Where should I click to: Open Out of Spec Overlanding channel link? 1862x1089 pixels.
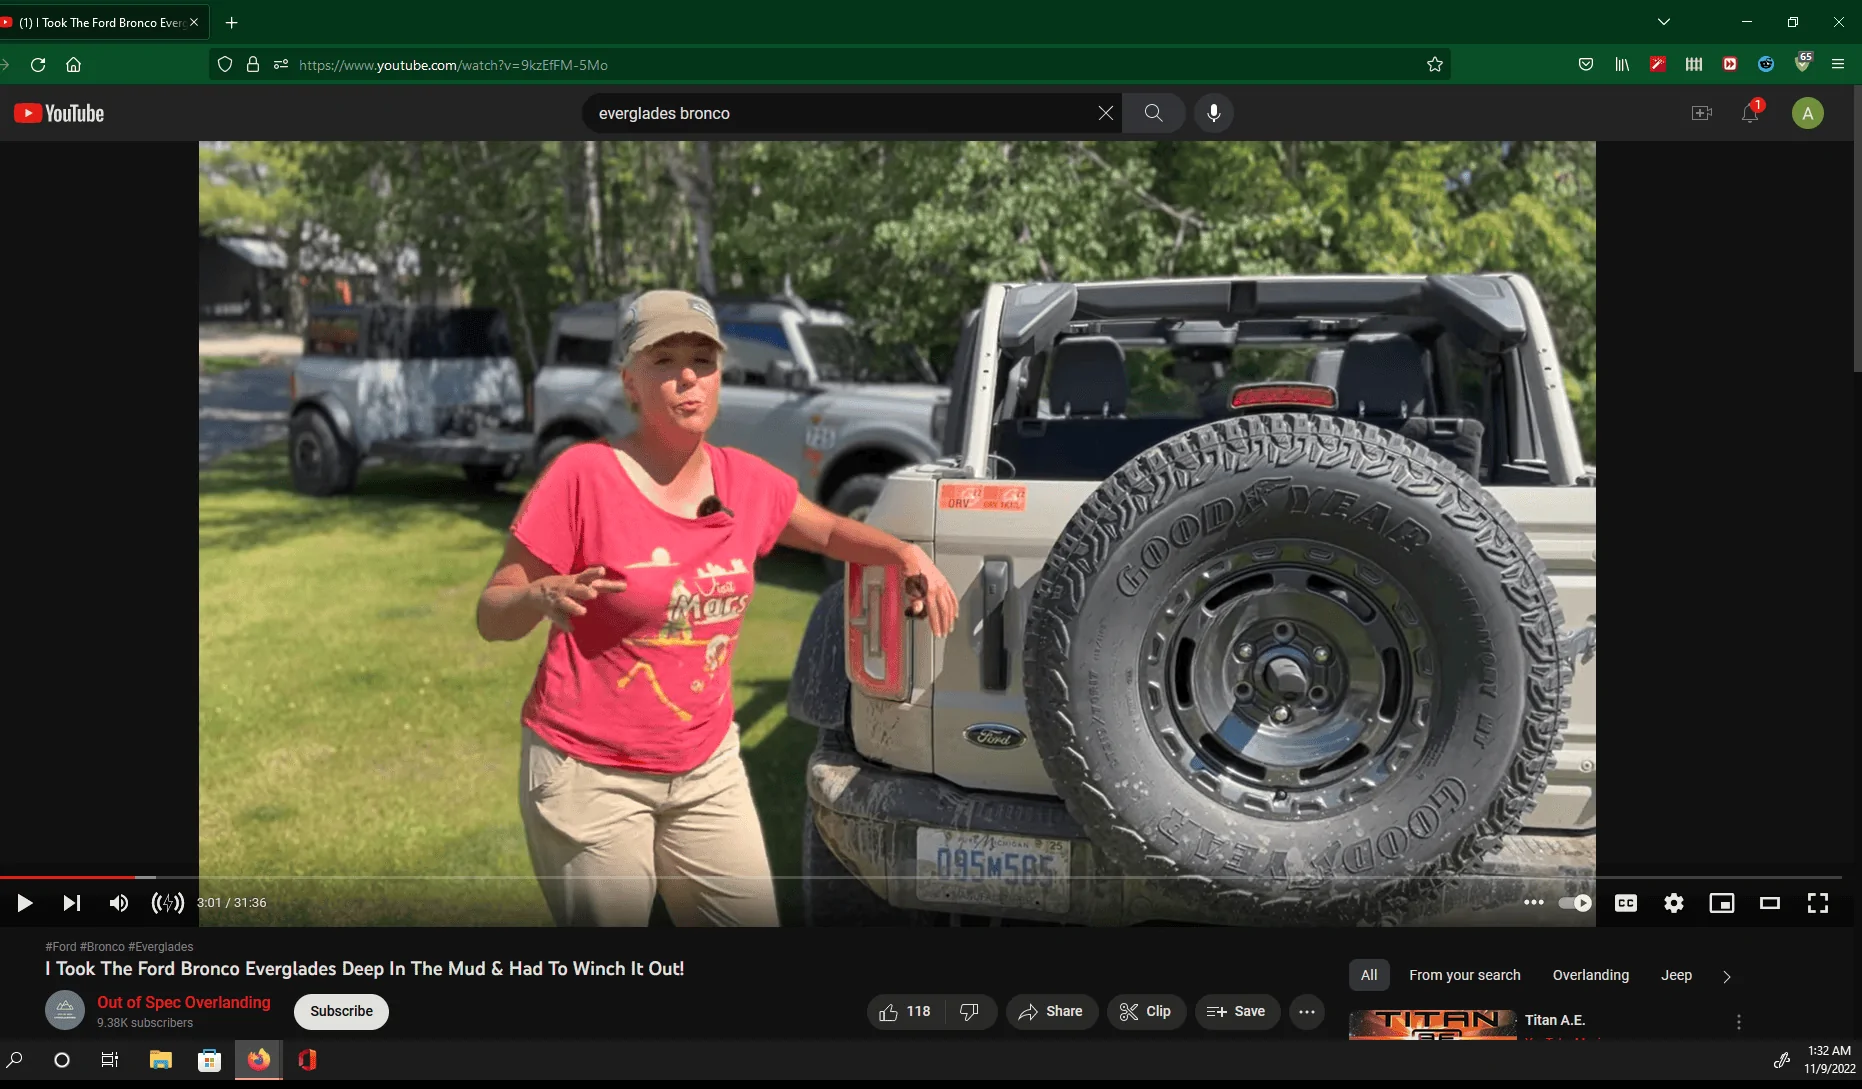click(184, 1002)
